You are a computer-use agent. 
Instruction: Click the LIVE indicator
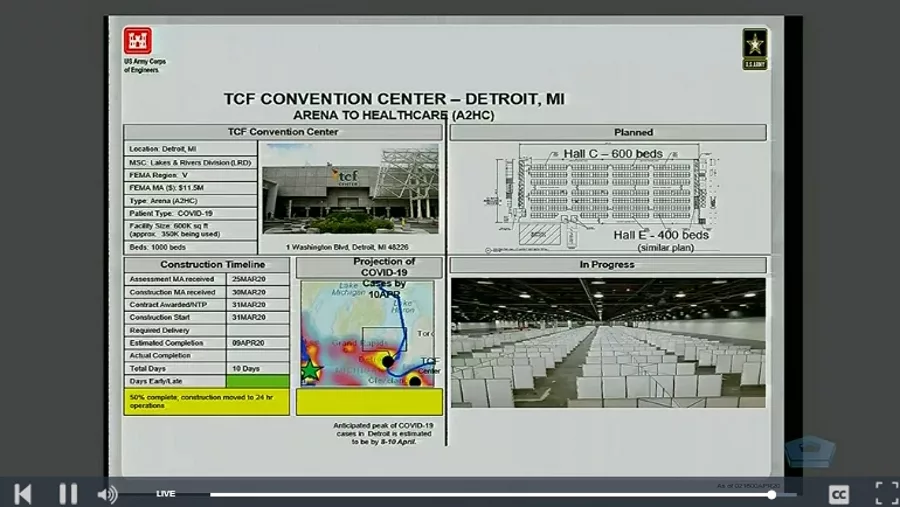[x=165, y=494]
